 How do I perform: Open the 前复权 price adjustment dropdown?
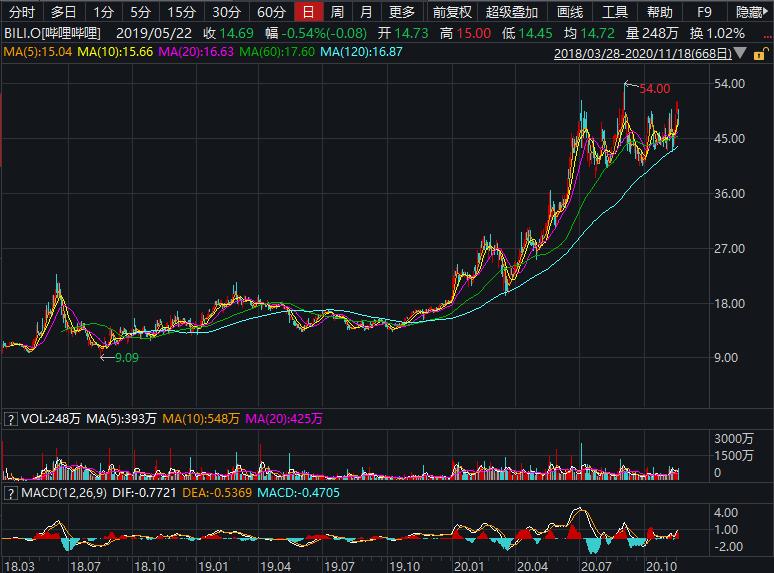[452, 12]
